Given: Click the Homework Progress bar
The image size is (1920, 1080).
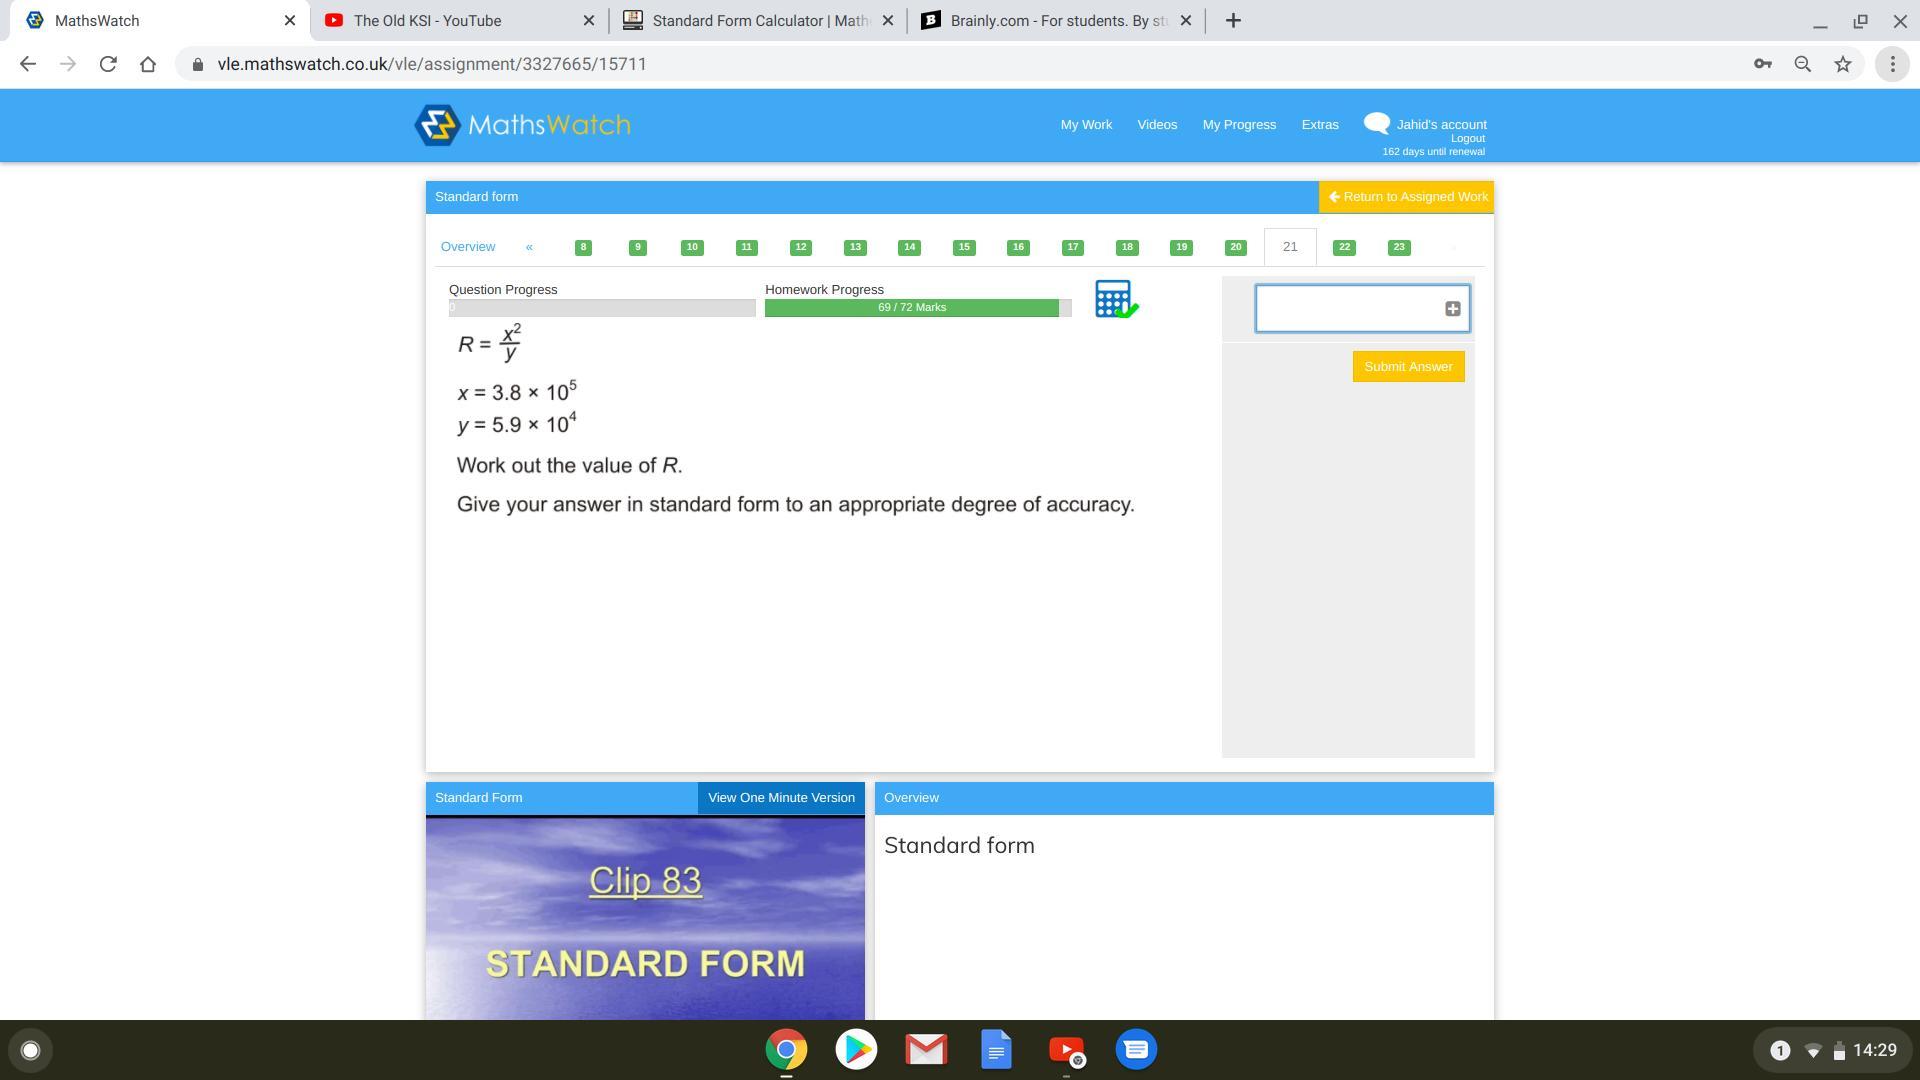Looking at the screenshot, I should (911, 308).
